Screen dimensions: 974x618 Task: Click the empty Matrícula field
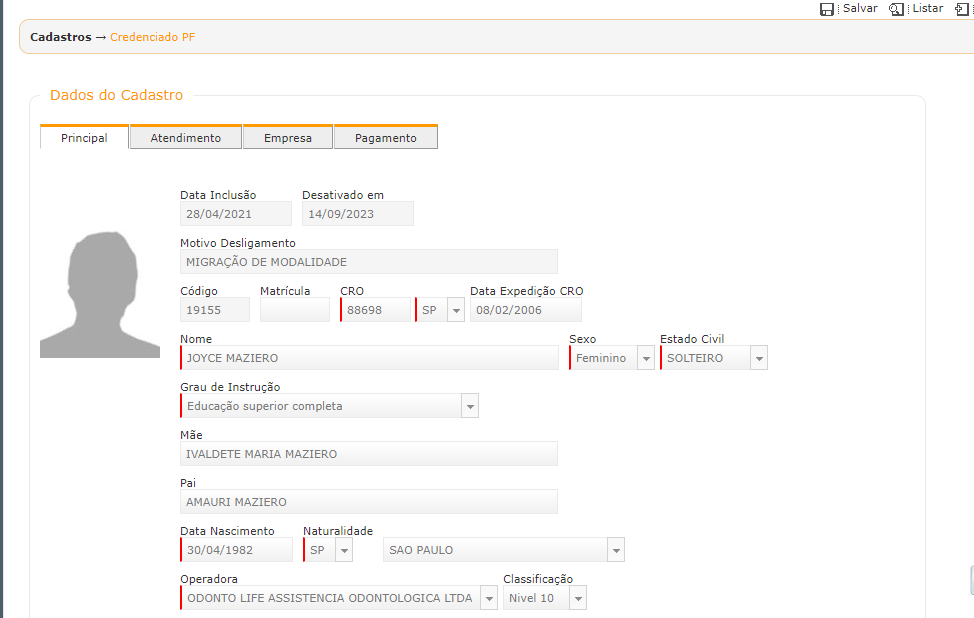294,310
